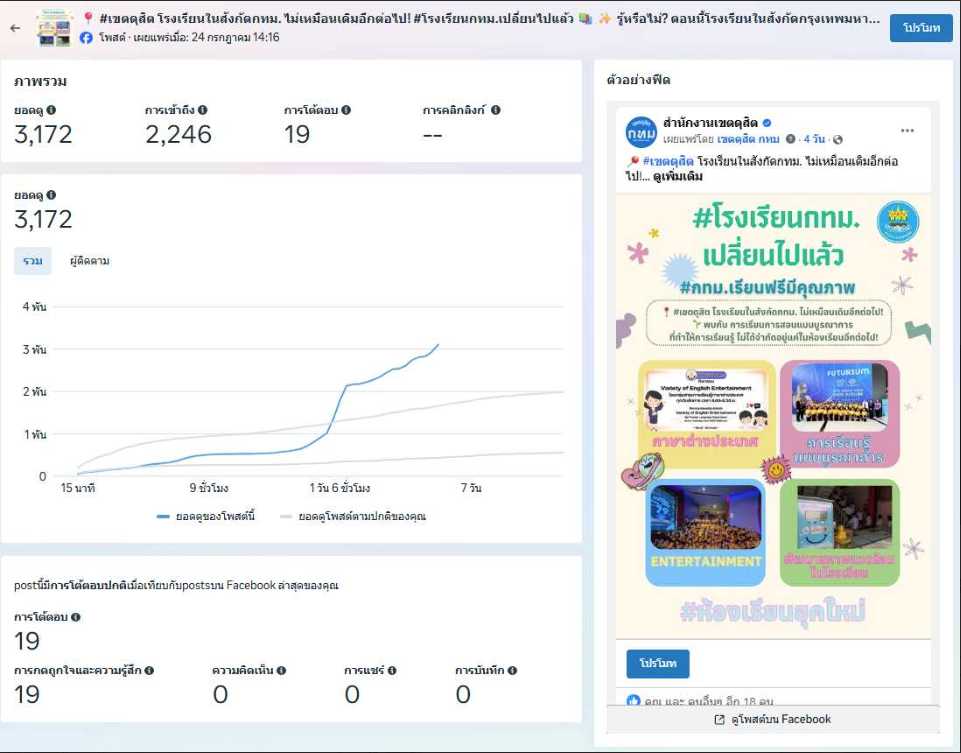Screen dimensions: 961x753
Task: Open the post three-dot options menu
Action: click(908, 131)
